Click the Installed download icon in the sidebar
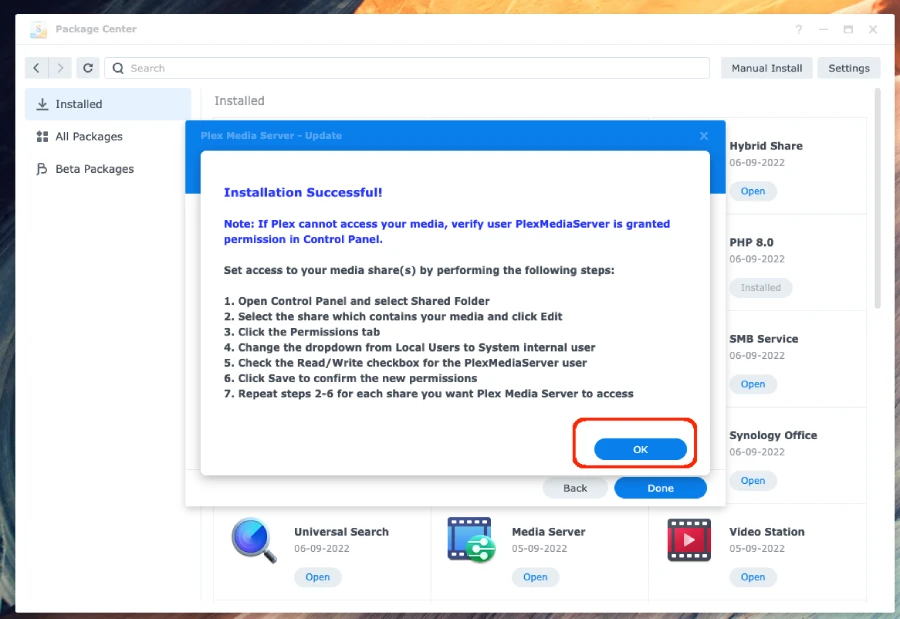The image size is (900, 619). [42, 104]
